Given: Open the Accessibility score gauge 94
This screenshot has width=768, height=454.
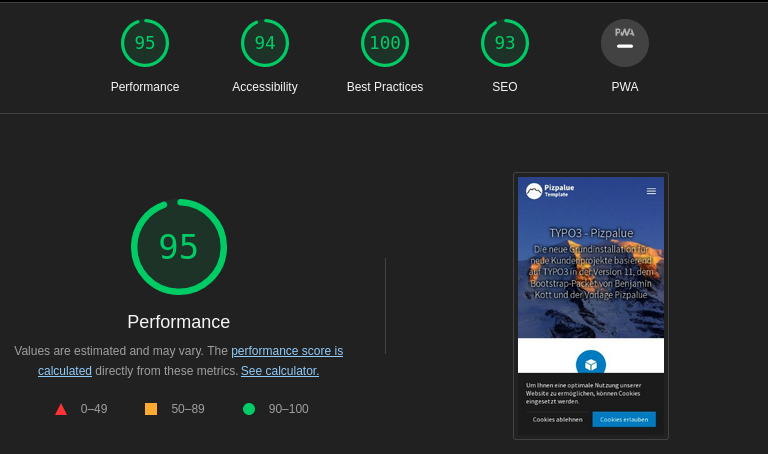Looking at the screenshot, I should pos(265,43).
